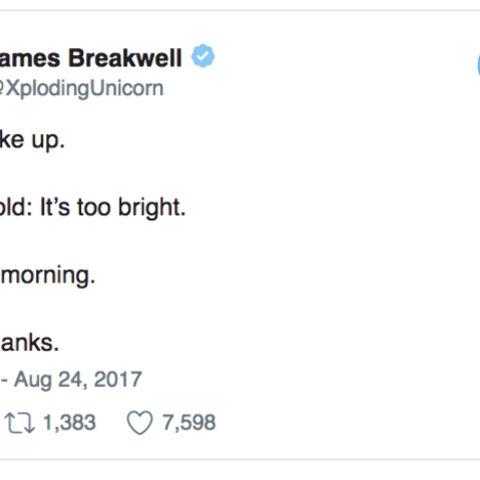Image resolution: width=480 pixels, height=480 pixels.
Task: Like the tweet with the heart icon
Action: pyautogui.click(x=140, y=423)
